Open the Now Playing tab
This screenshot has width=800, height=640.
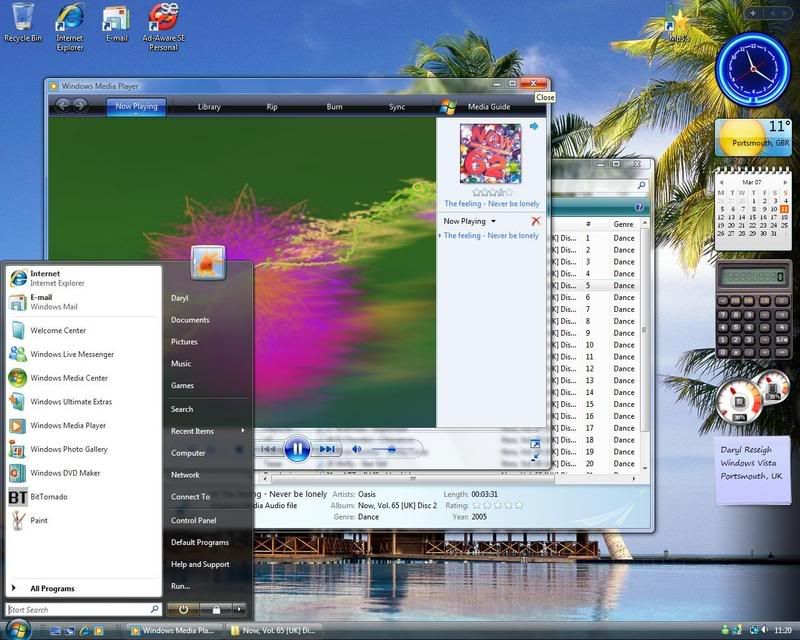[136, 107]
